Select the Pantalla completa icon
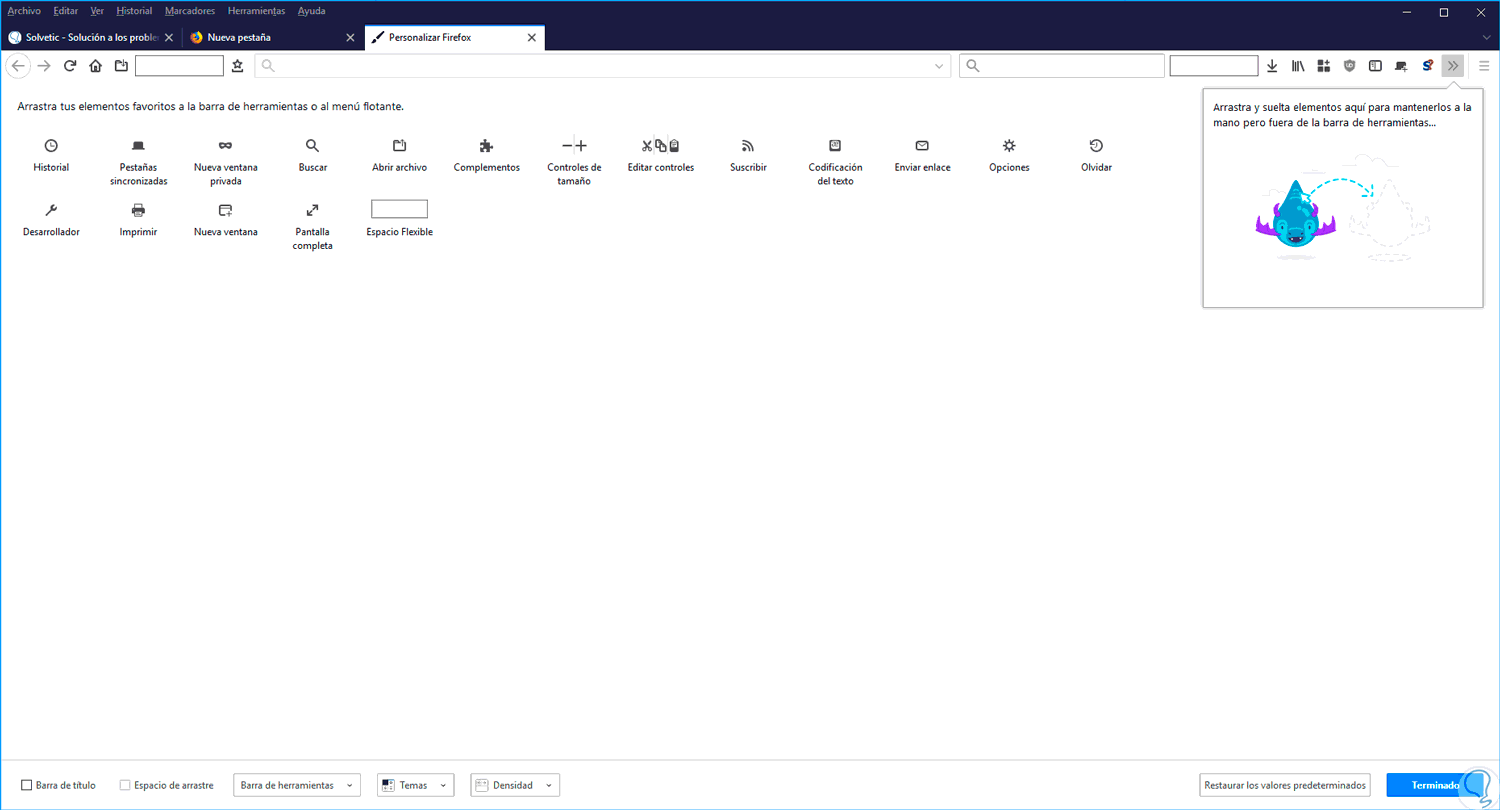 313,210
